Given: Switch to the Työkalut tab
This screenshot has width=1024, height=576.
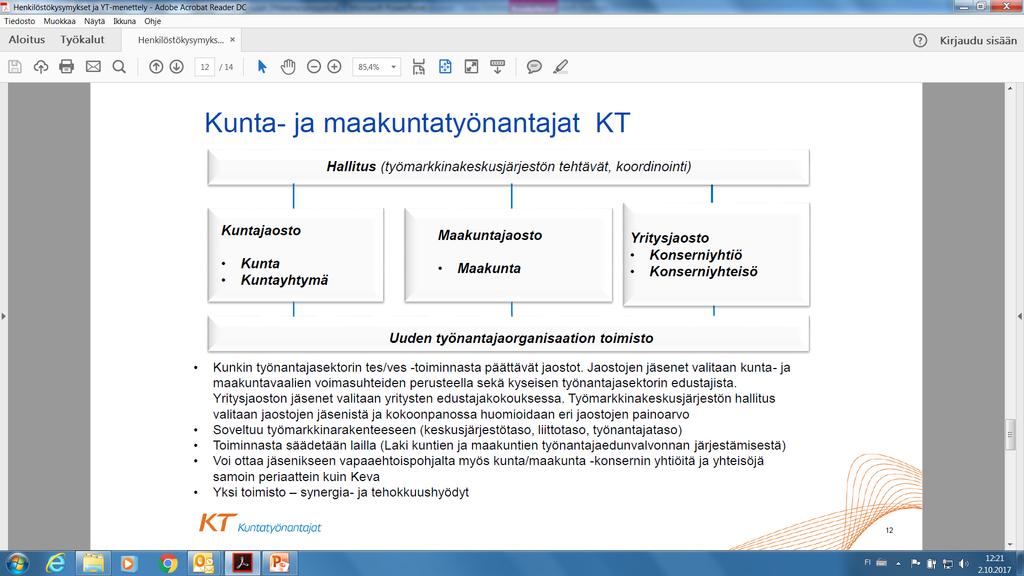Looking at the screenshot, I should 82,40.
